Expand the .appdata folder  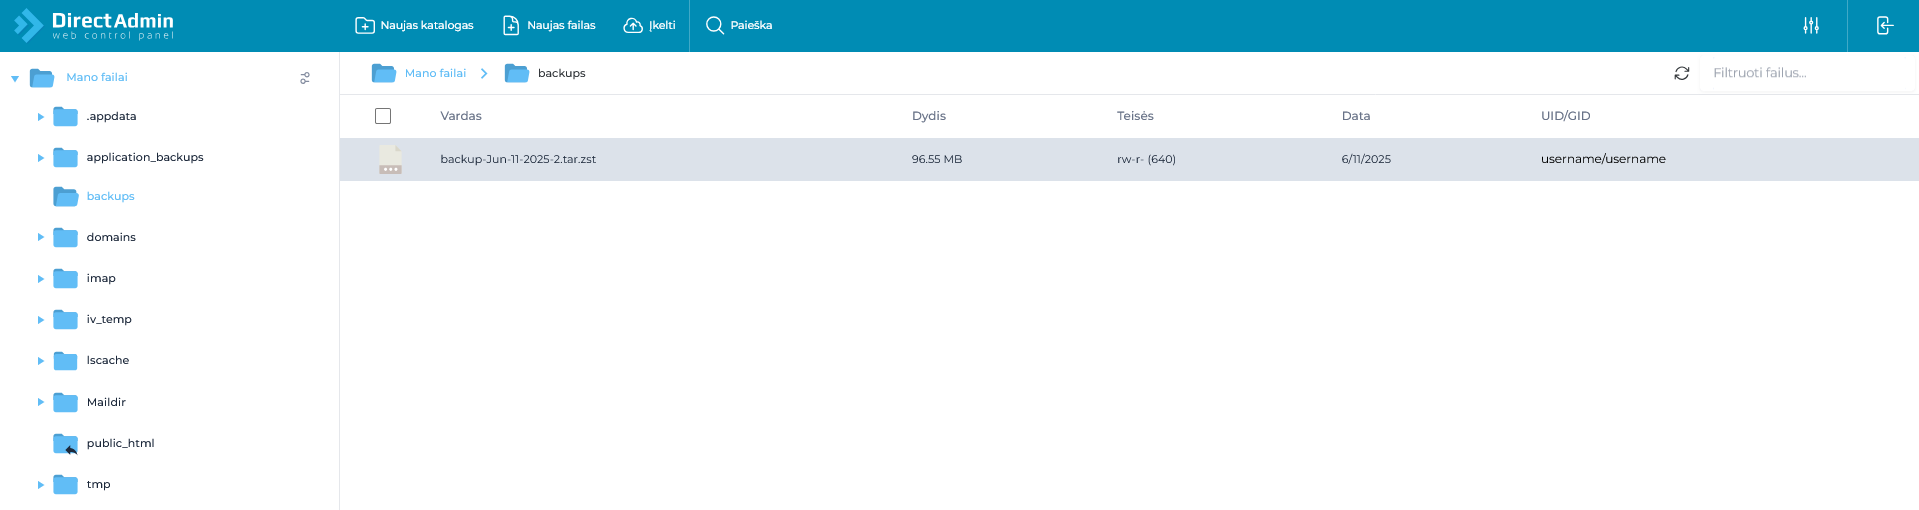[41, 117]
